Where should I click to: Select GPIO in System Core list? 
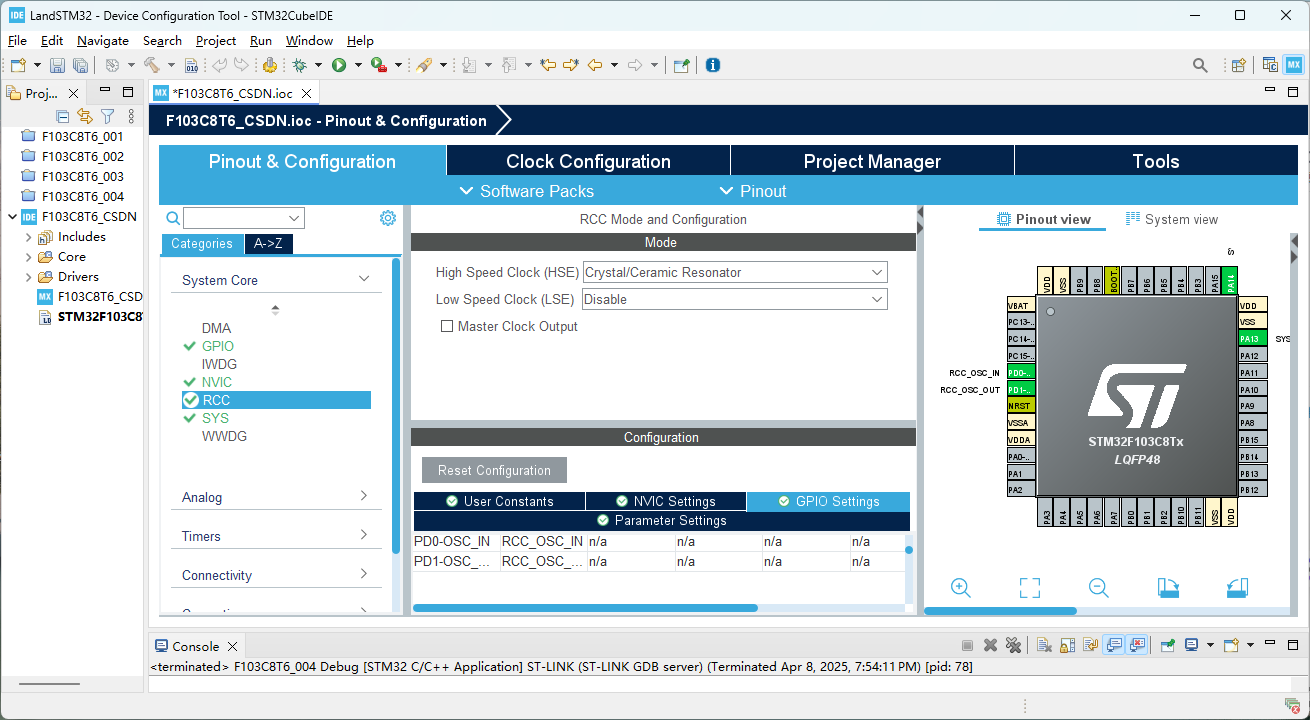point(217,346)
